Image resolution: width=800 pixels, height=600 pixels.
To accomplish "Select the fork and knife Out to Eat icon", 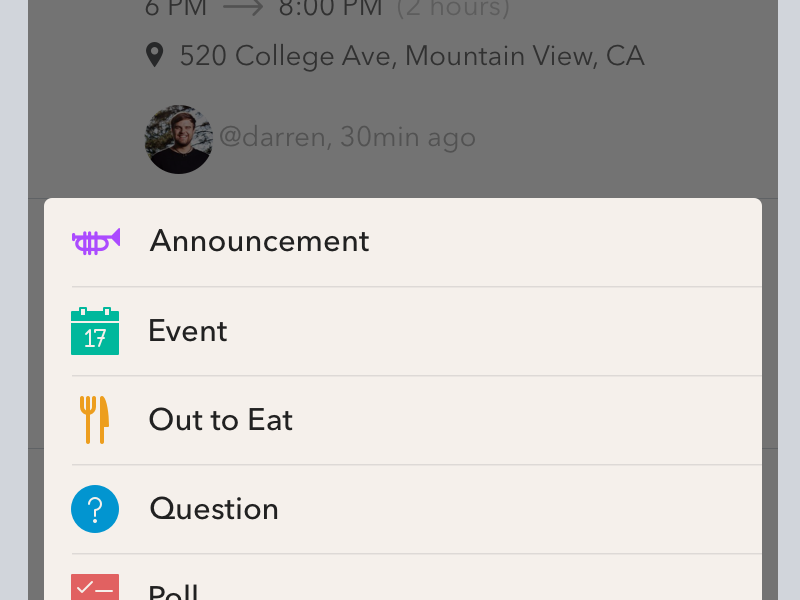I will pos(95,419).
